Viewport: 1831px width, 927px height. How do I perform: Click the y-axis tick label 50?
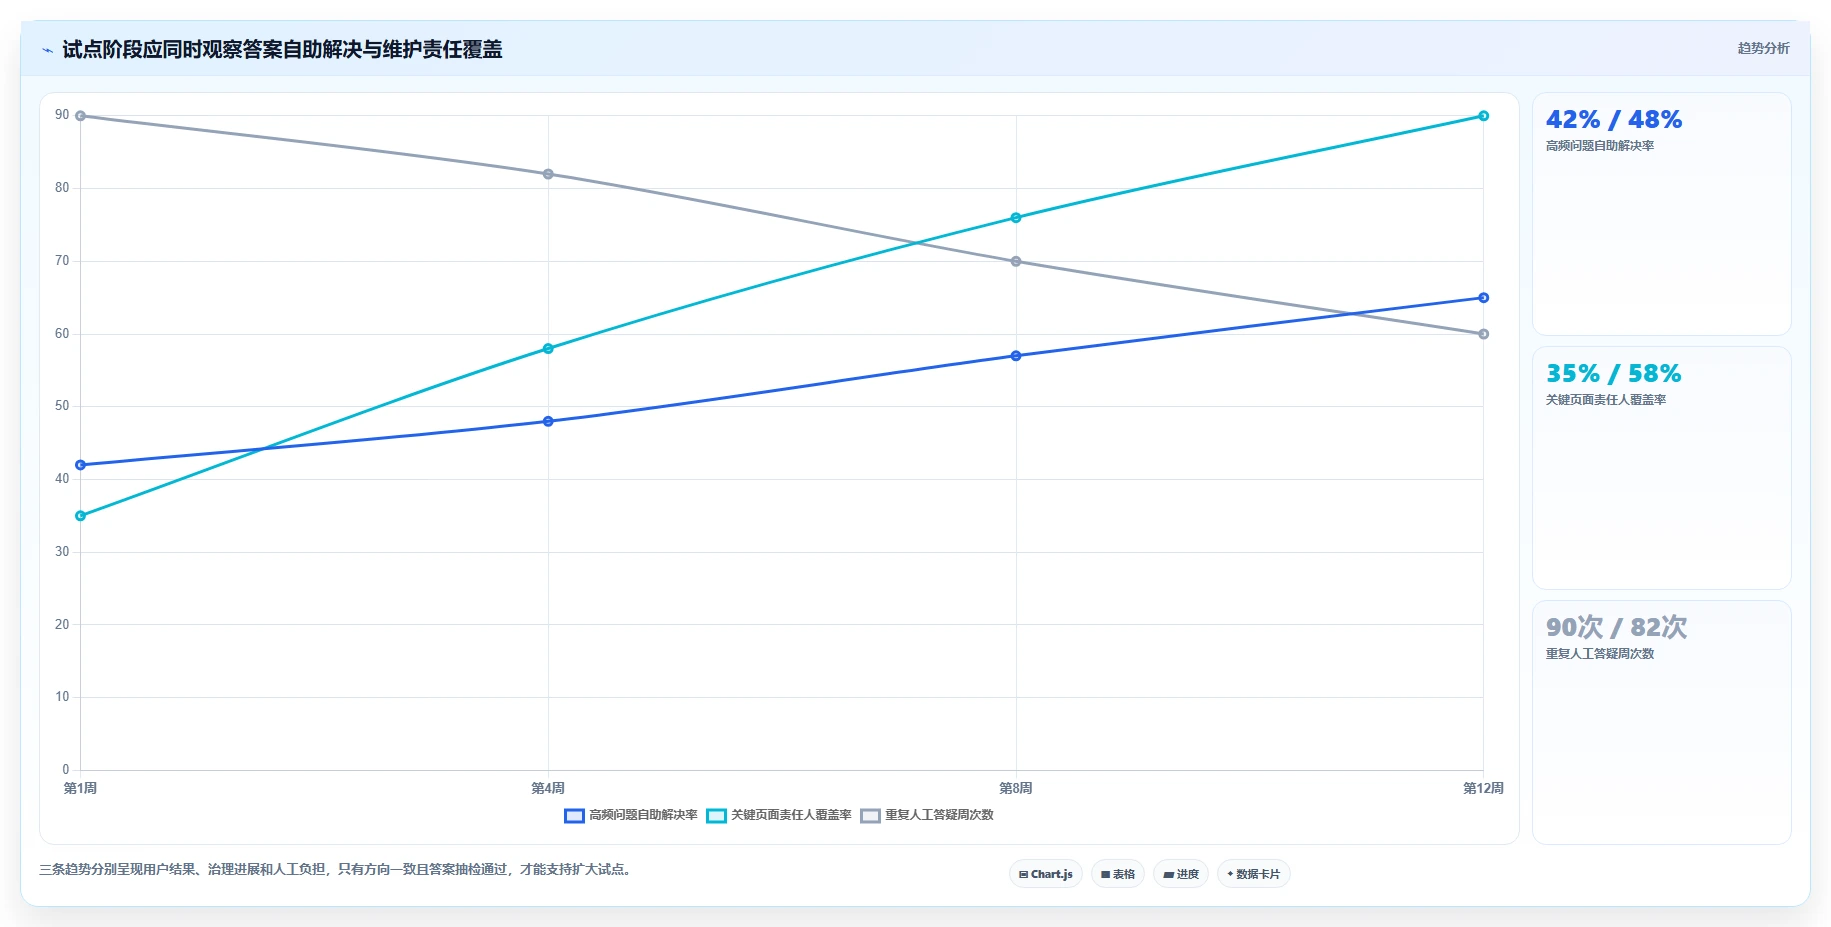(x=62, y=406)
